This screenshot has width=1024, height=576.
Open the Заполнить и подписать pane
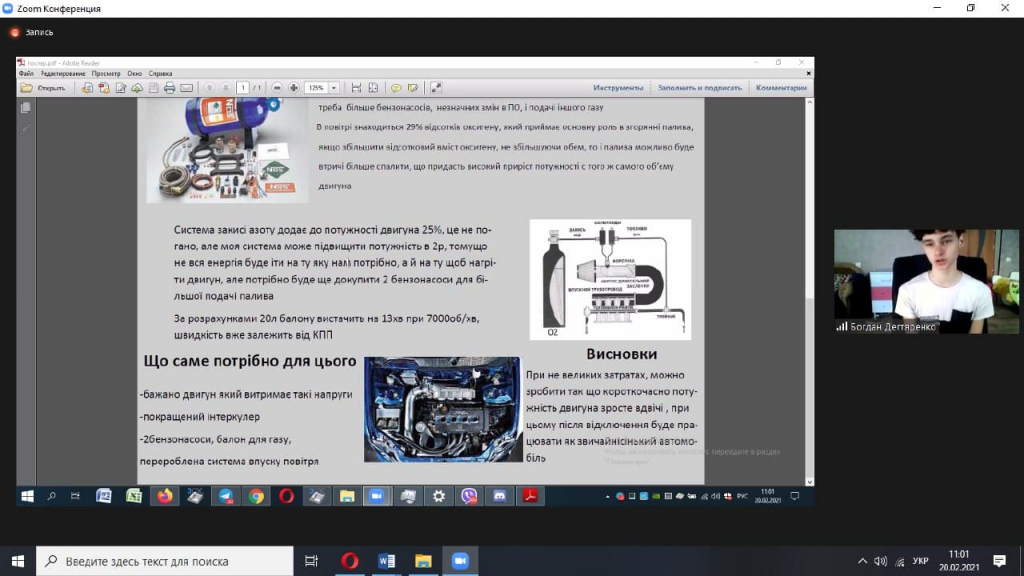tap(699, 88)
